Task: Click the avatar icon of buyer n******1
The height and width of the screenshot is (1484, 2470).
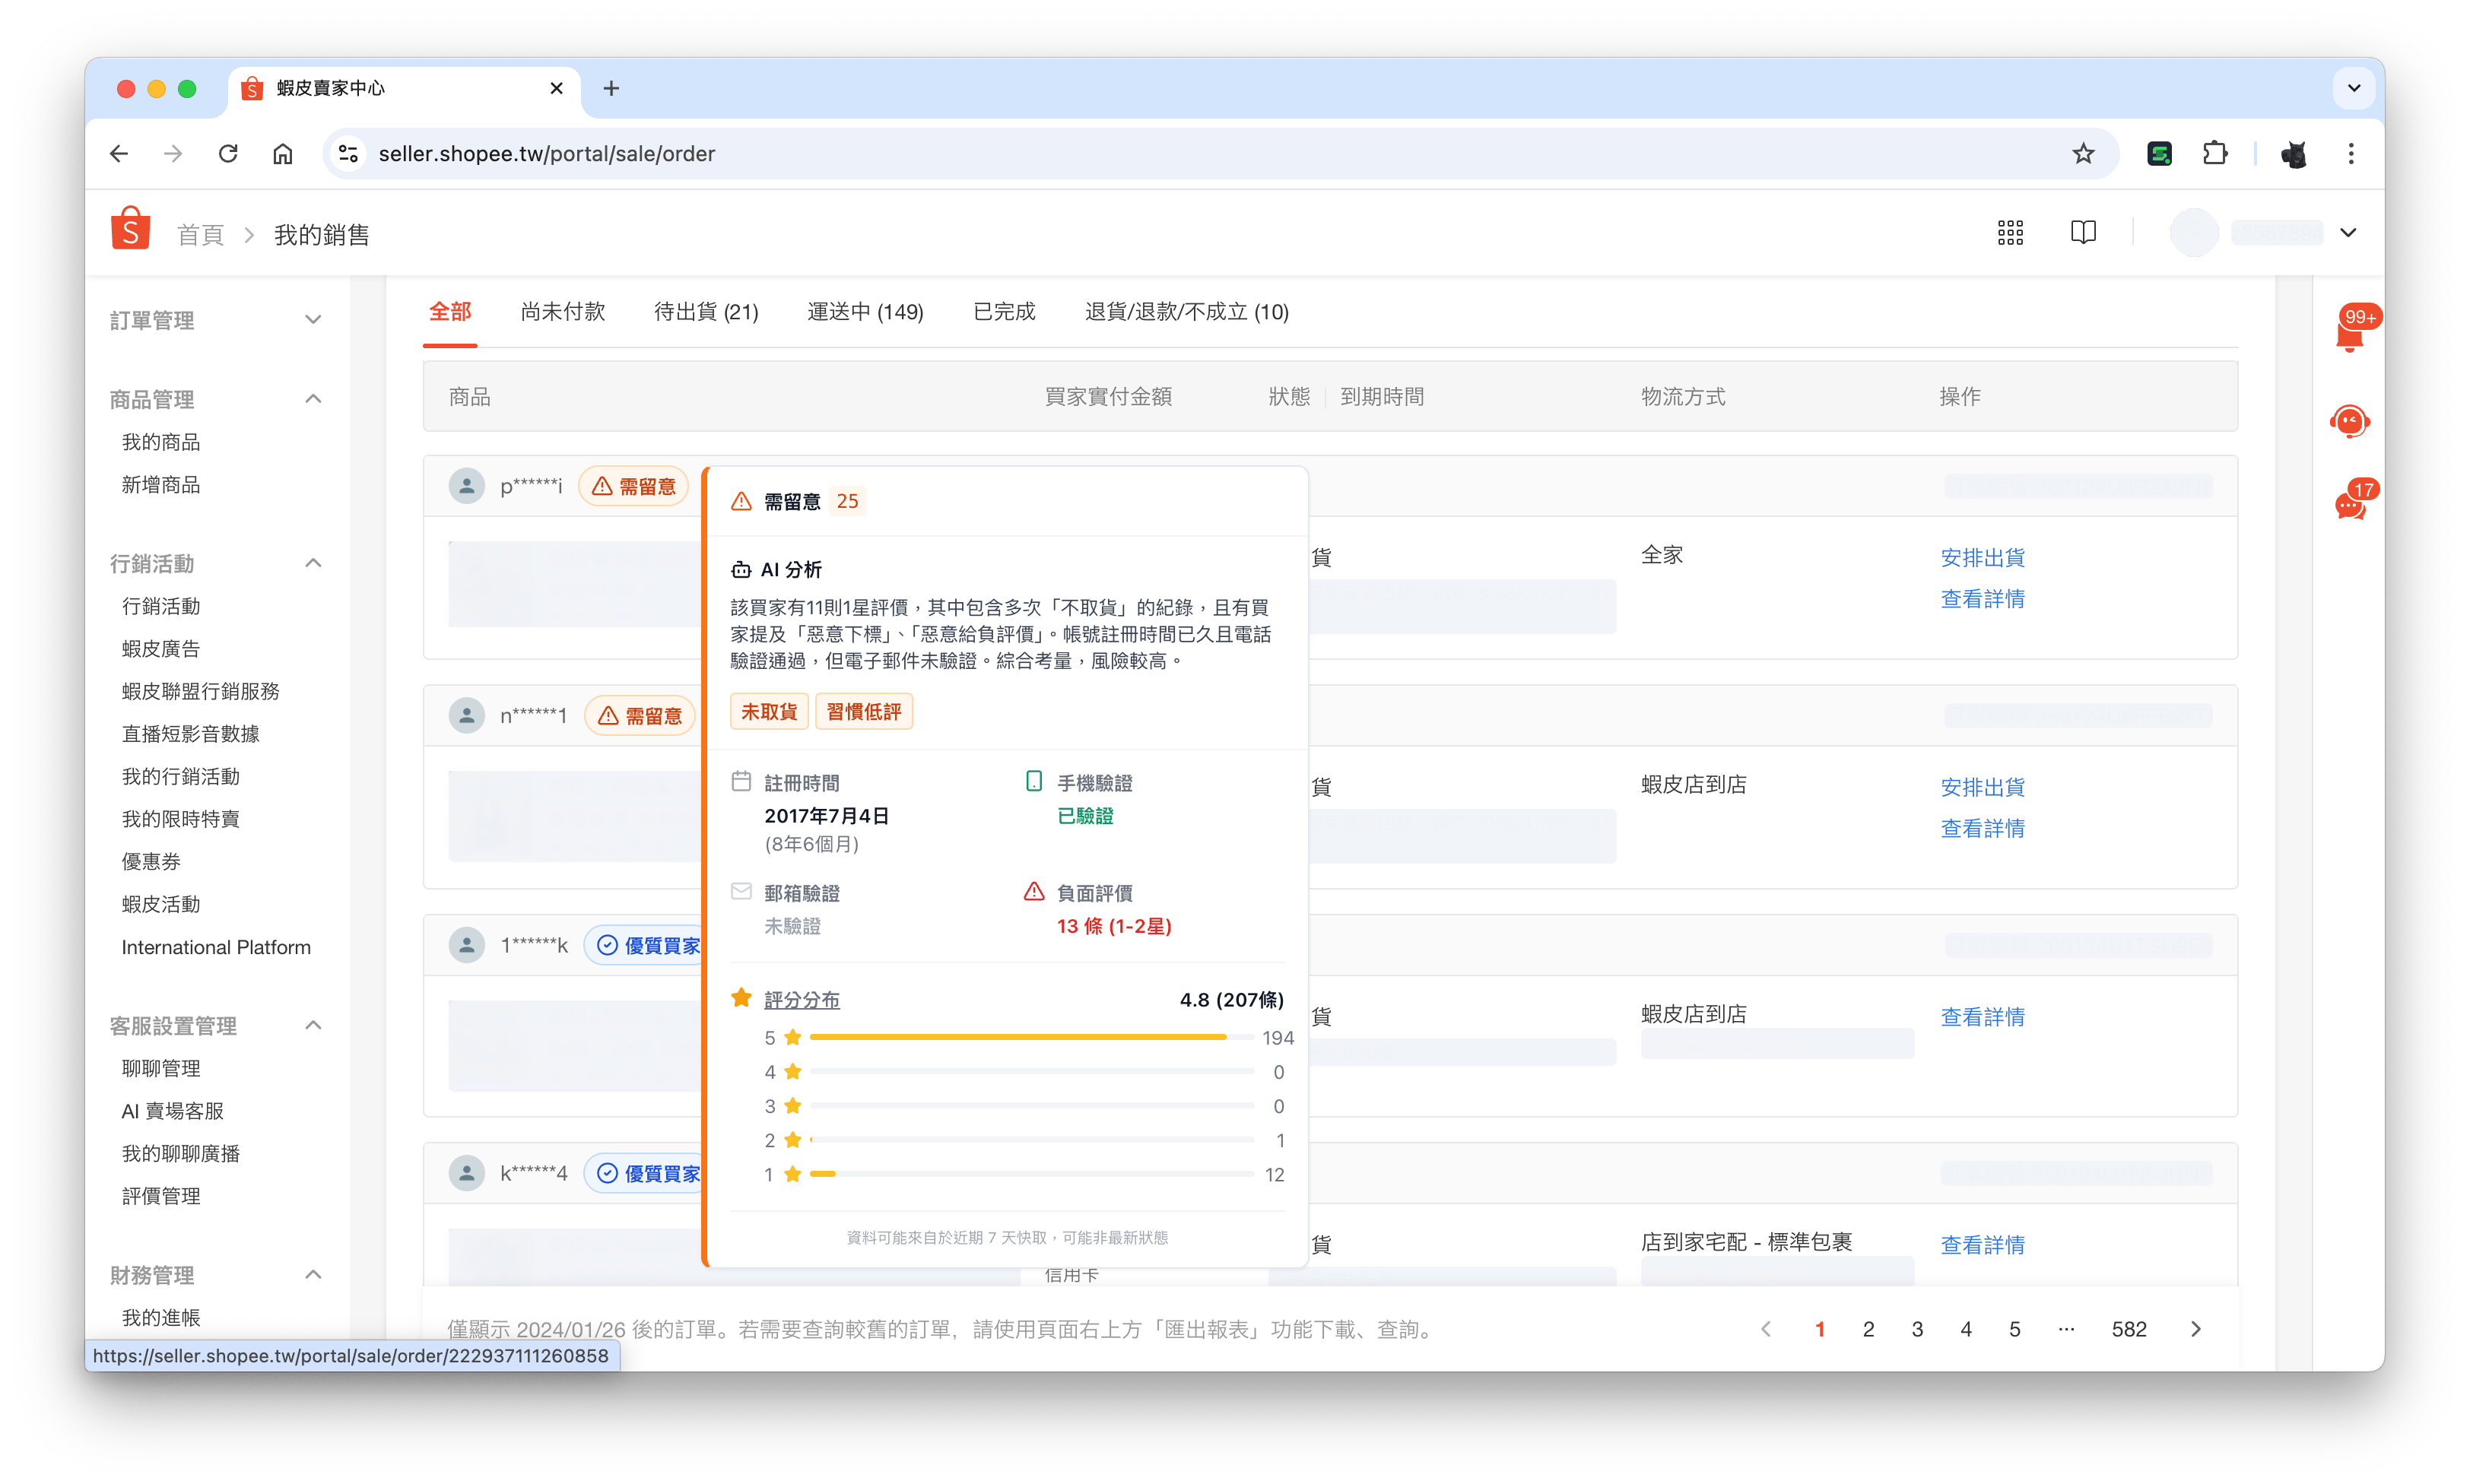Action: point(466,716)
